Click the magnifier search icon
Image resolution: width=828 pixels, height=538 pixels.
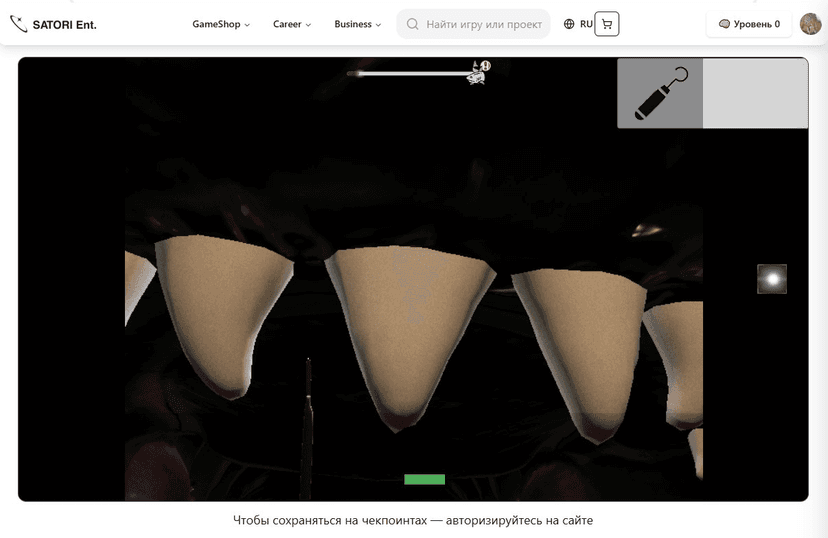point(412,24)
